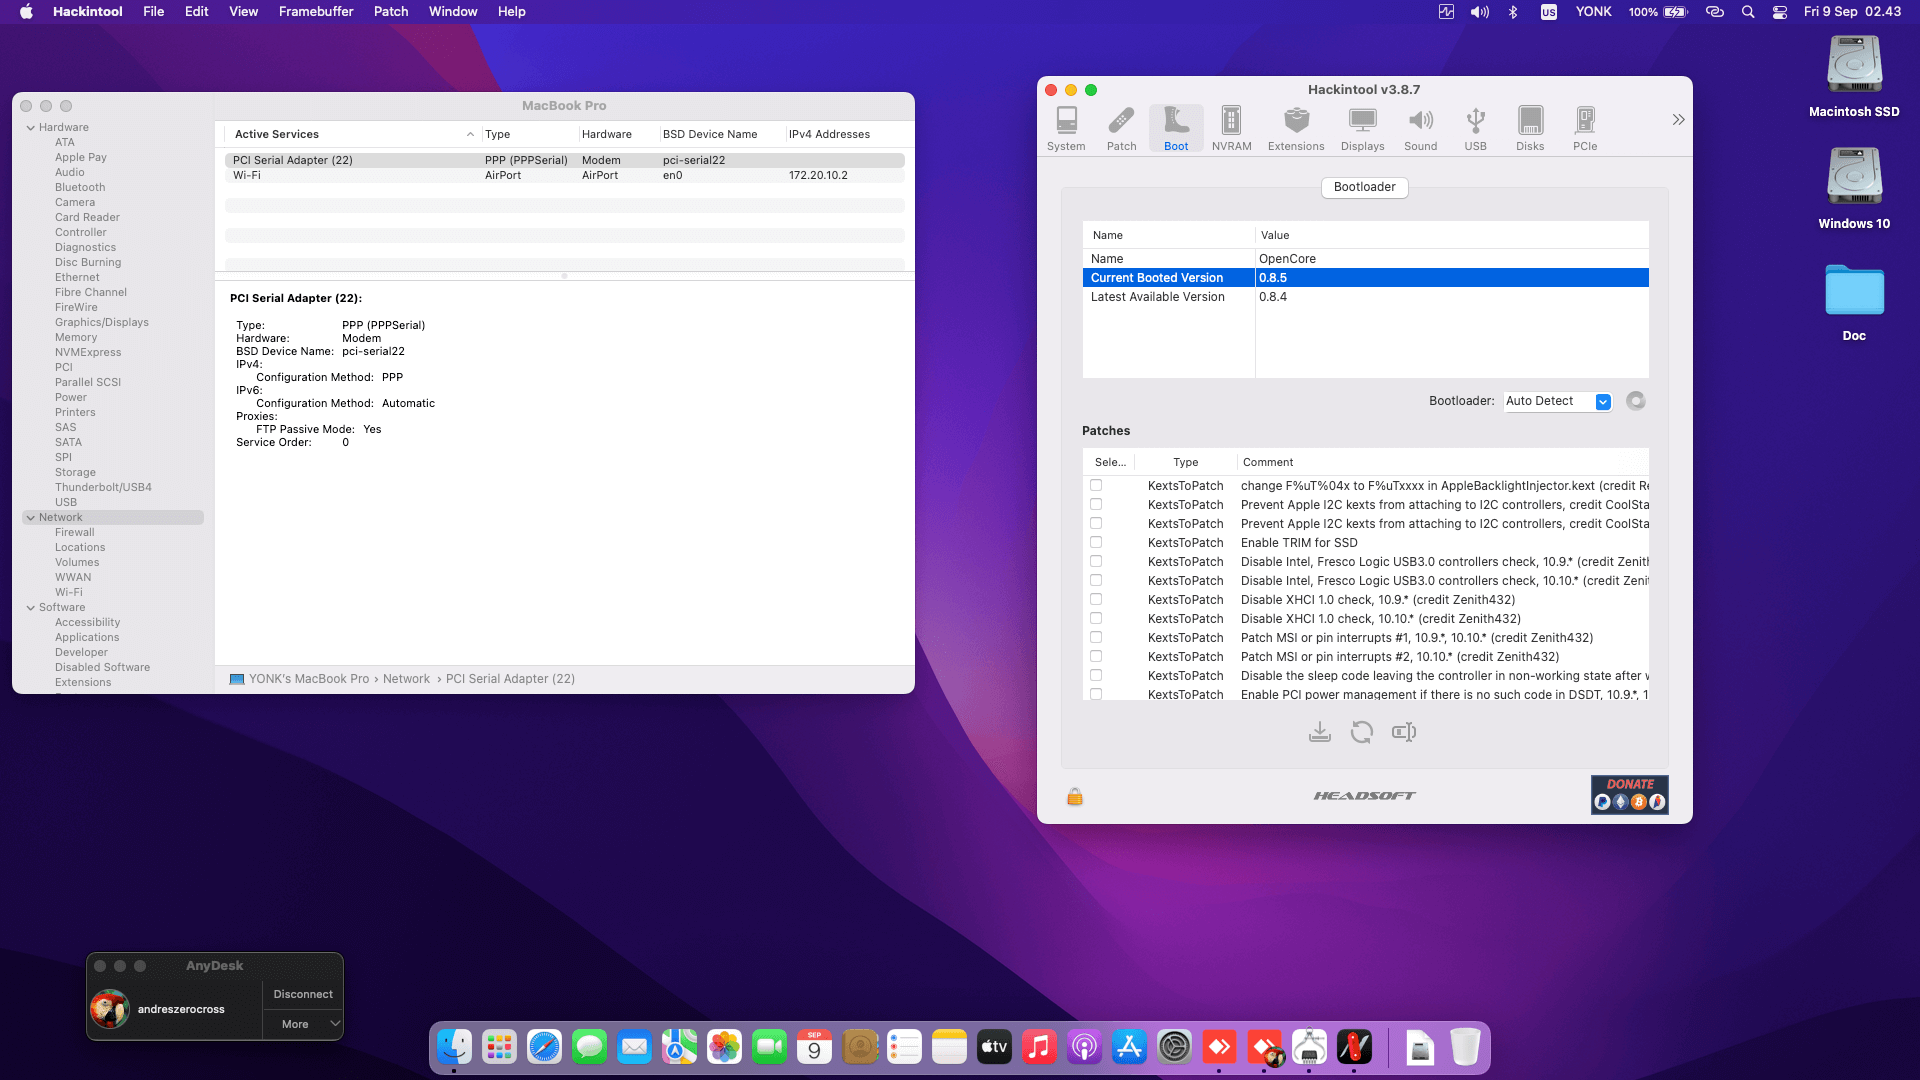
Task: Open the Bootloader Auto Detect dropdown
Action: [x=1558, y=401]
